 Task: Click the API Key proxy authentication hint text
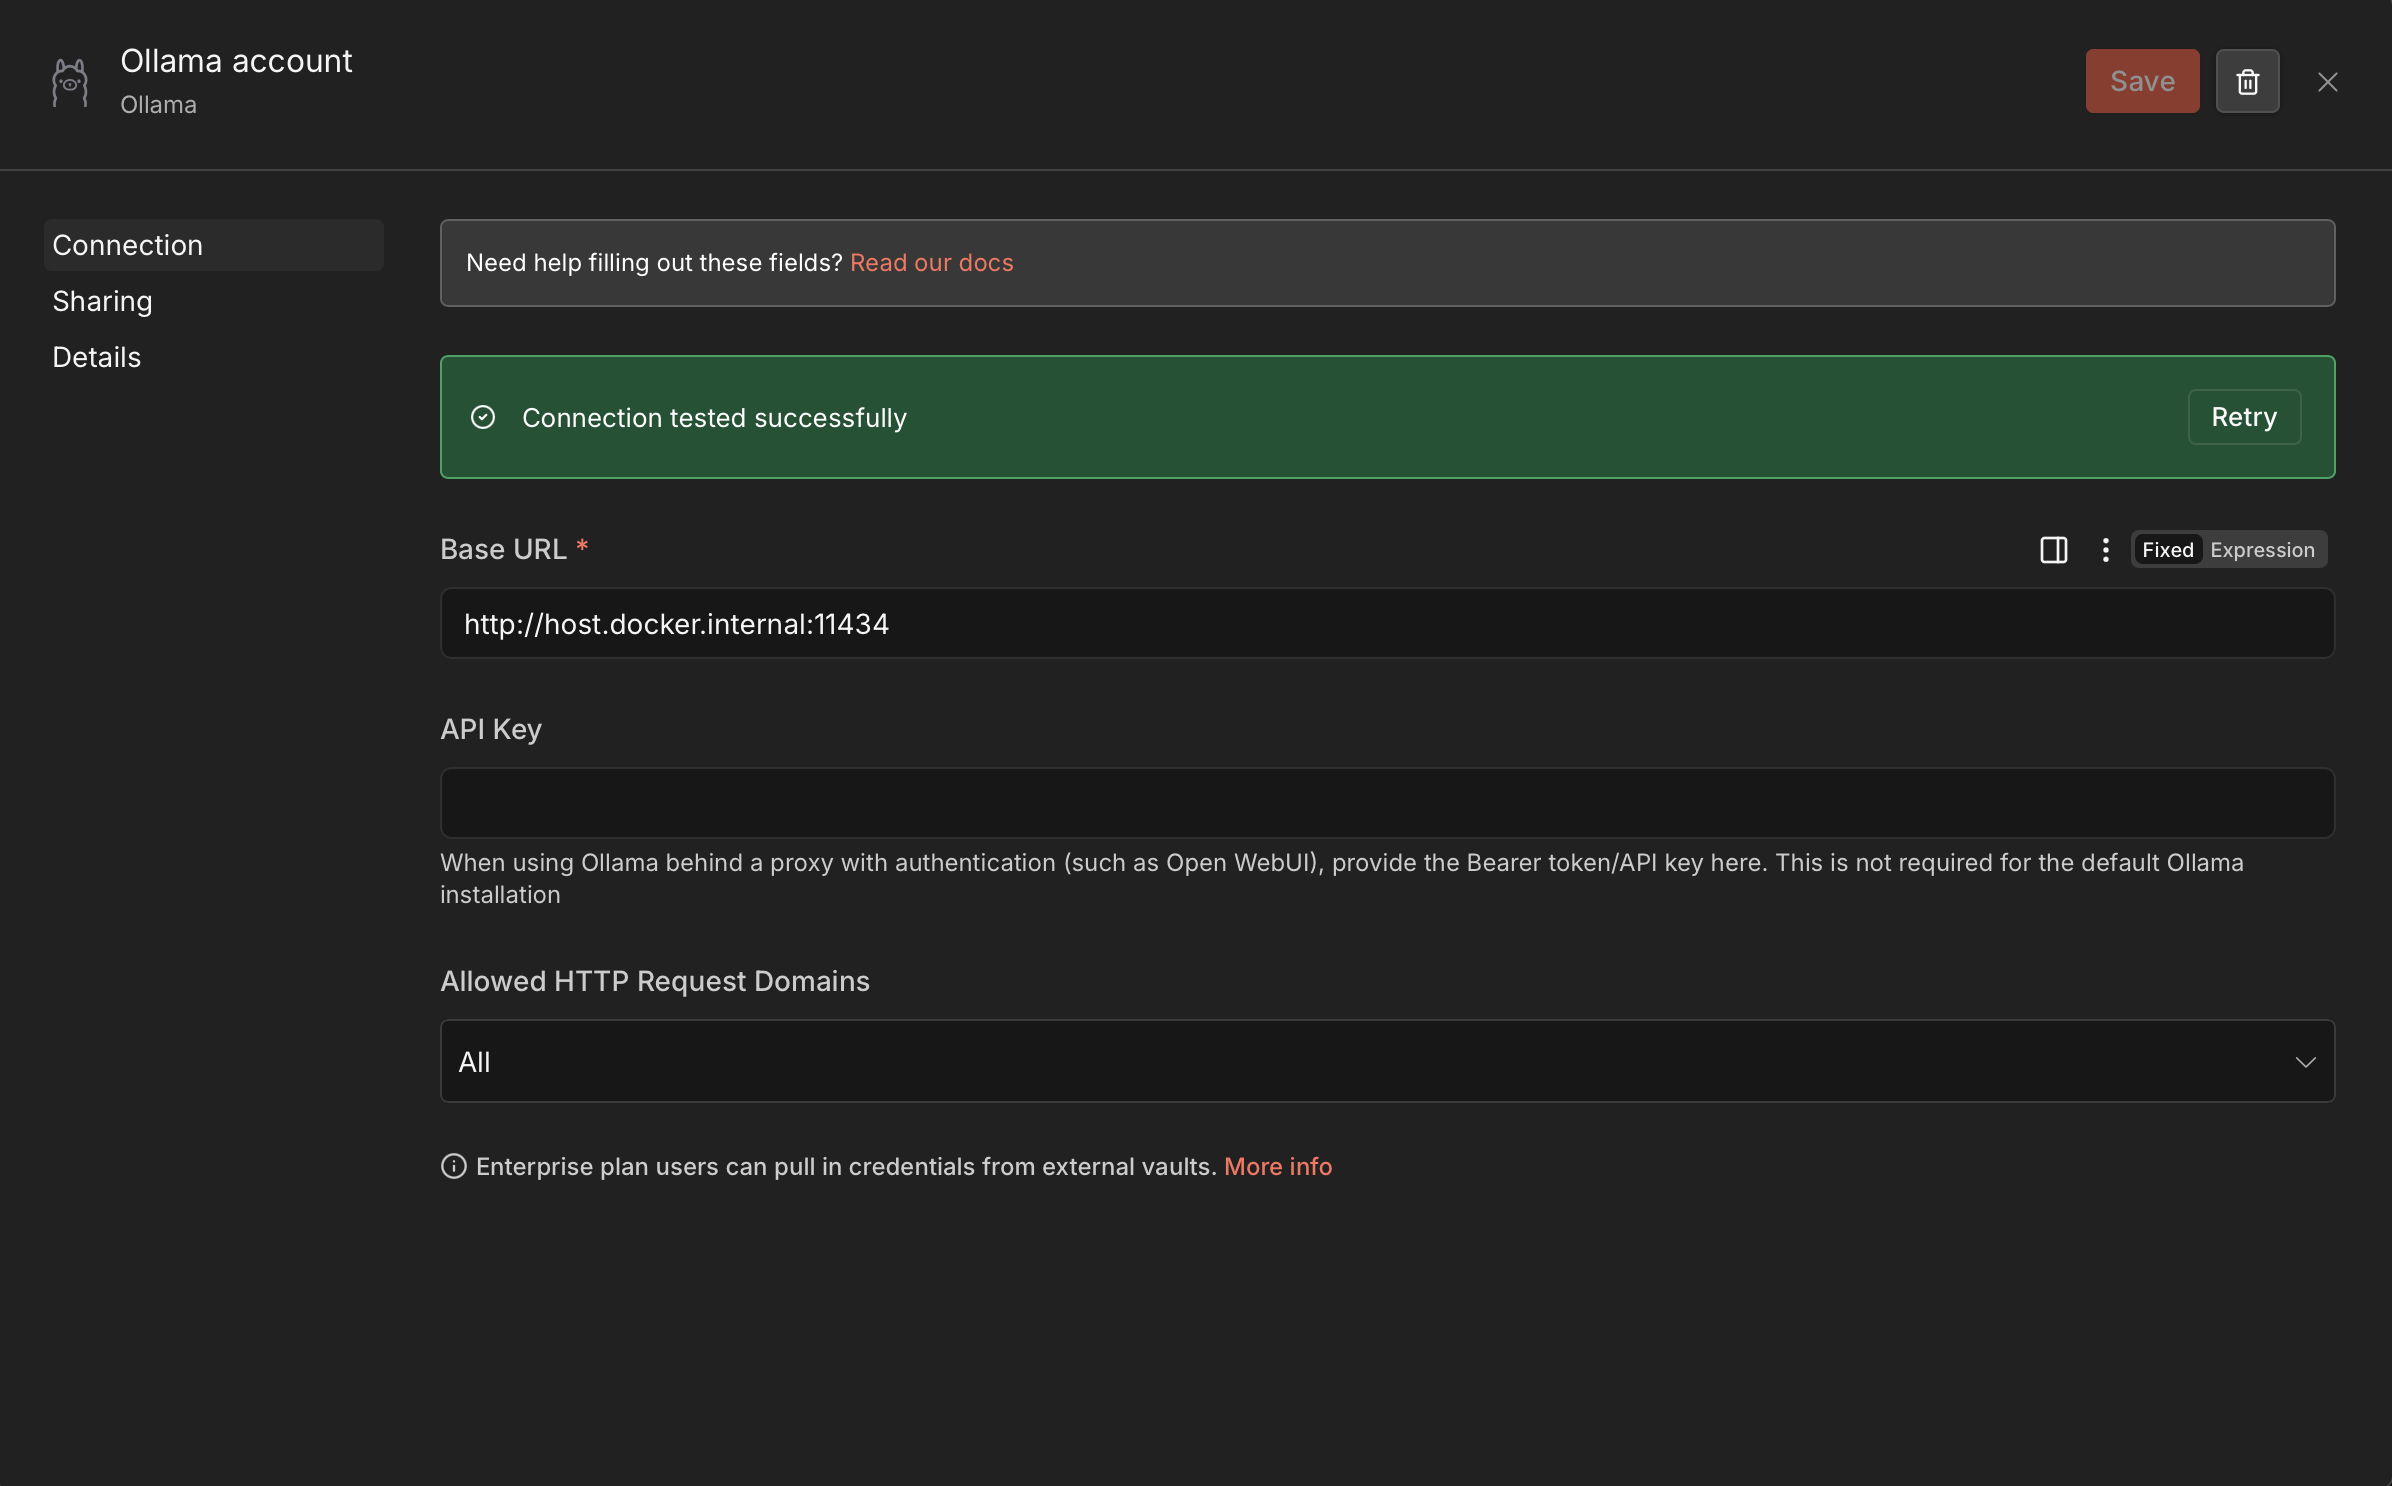click(x=1342, y=879)
